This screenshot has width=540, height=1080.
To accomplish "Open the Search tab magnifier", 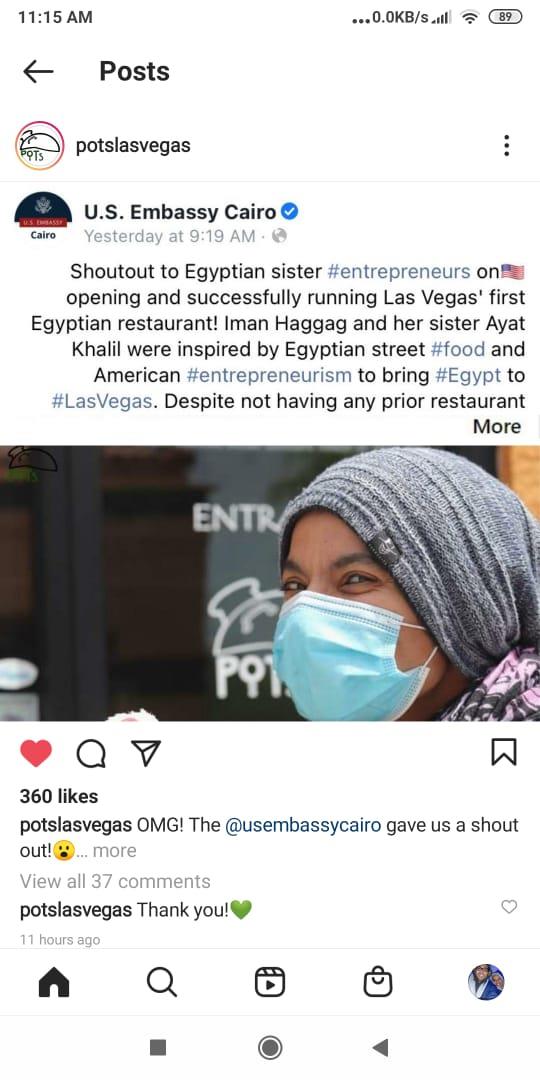I will pyautogui.click(x=162, y=982).
